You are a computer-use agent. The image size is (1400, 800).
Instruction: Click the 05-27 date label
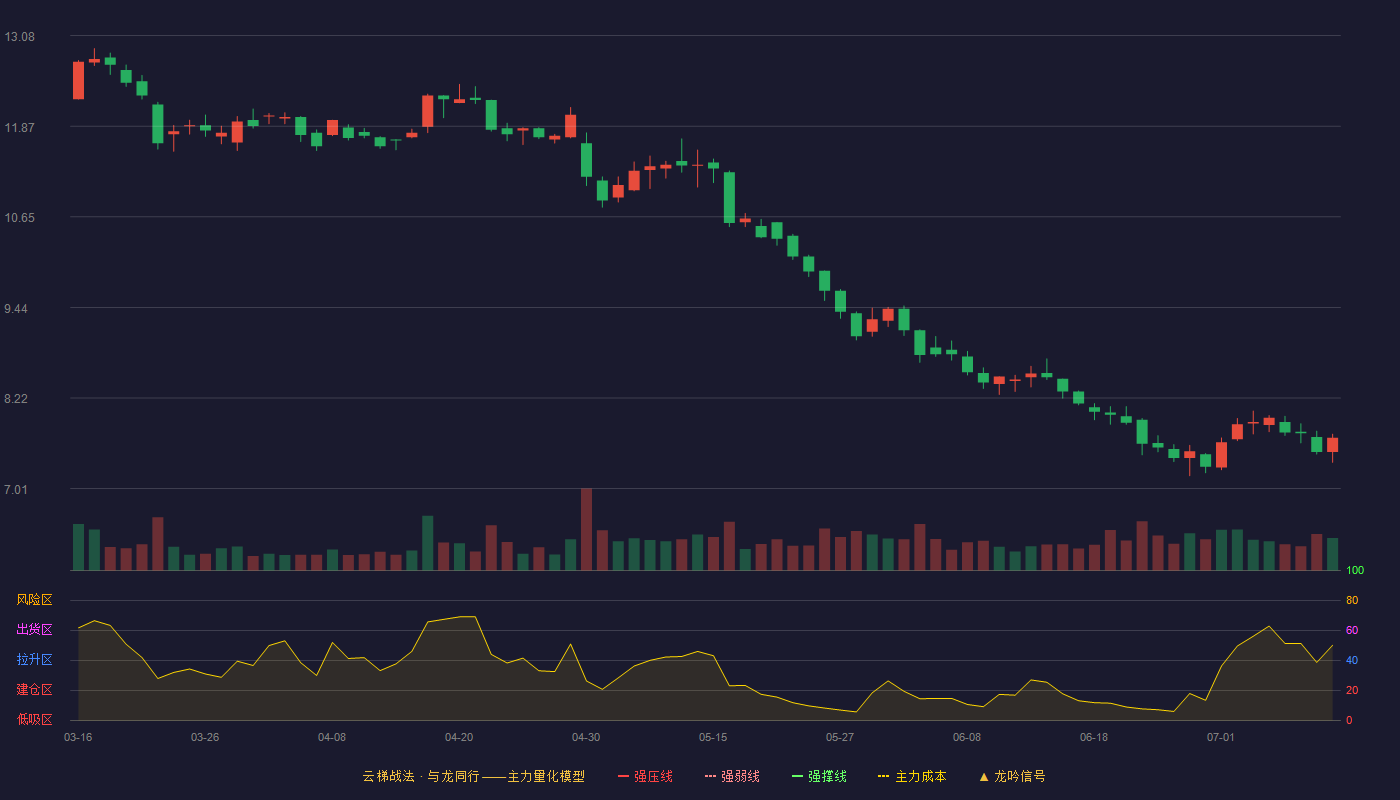click(x=840, y=737)
